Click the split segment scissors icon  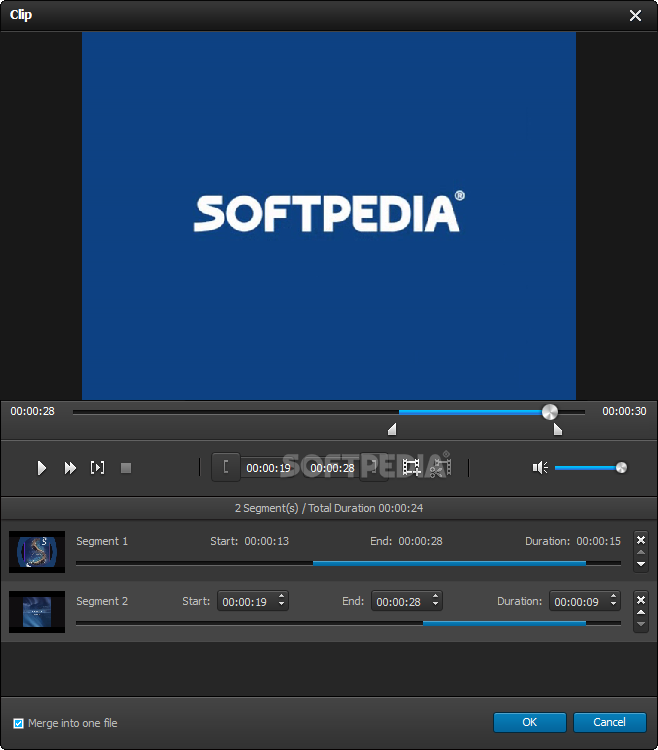(x=440, y=467)
